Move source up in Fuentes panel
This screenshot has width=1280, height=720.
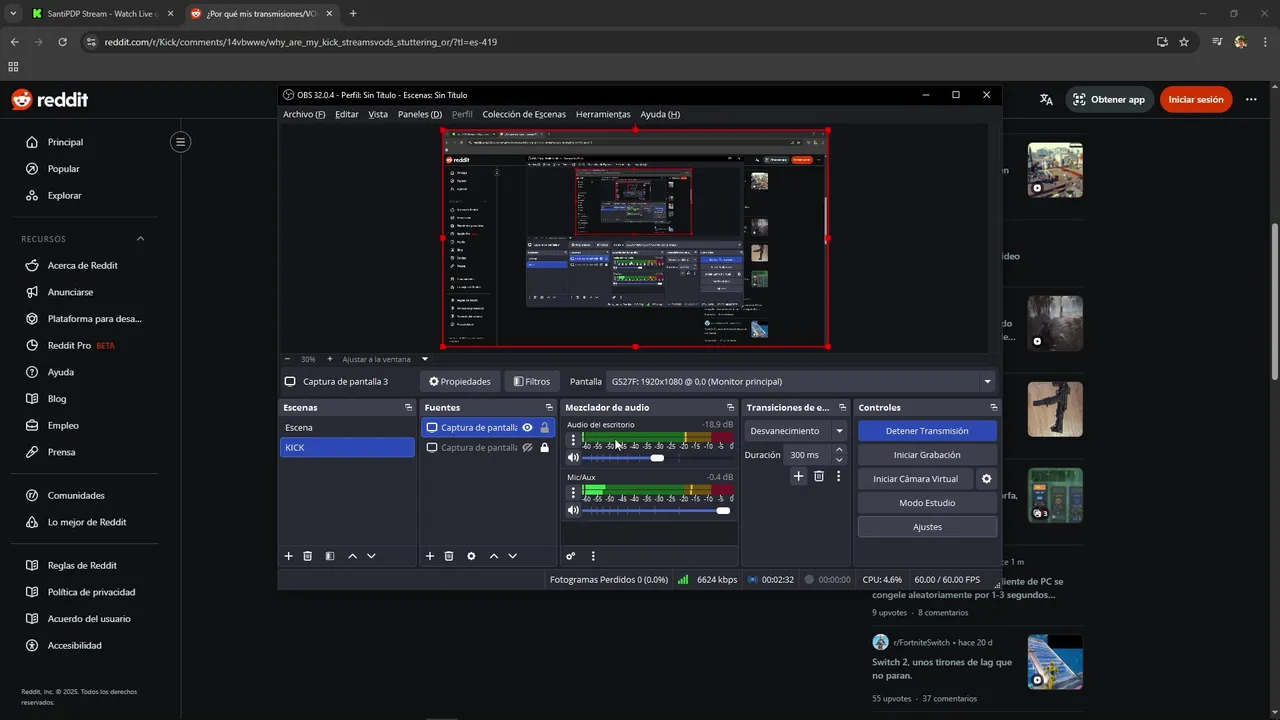[x=493, y=556]
